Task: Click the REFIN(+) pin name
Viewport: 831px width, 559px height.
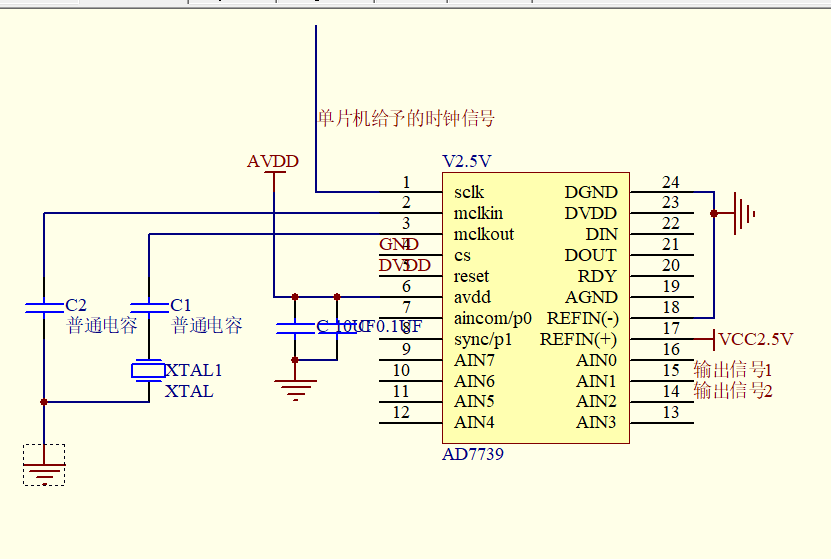Action: point(579,339)
